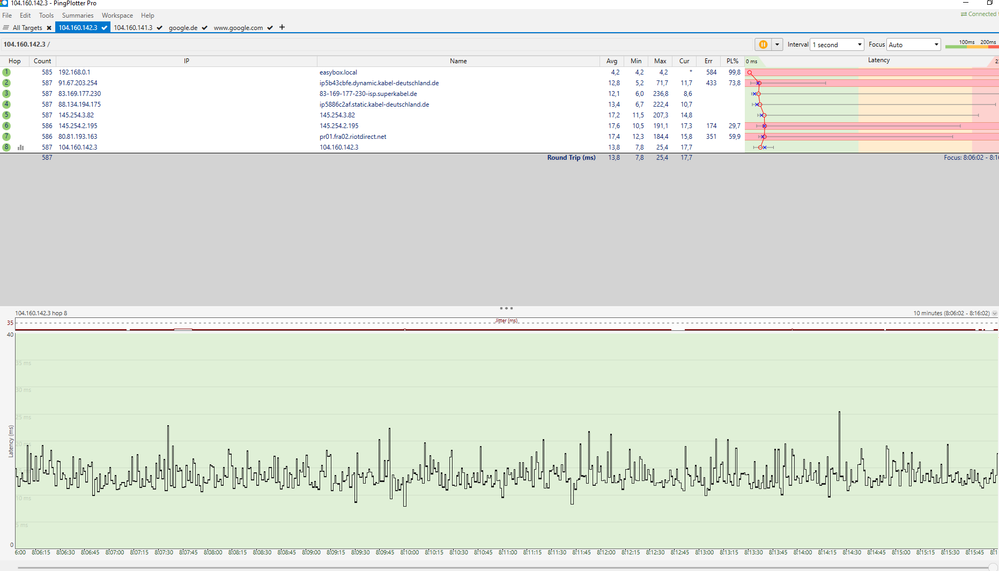999x571 pixels.
Task: Click the Avg column header
Action: pyautogui.click(x=613, y=61)
